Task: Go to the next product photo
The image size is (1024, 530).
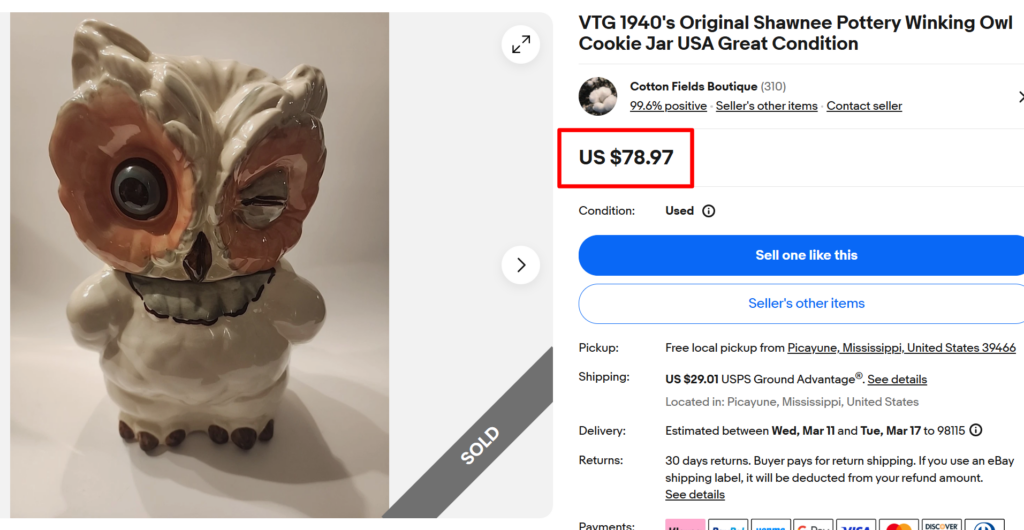Action: (521, 265)
